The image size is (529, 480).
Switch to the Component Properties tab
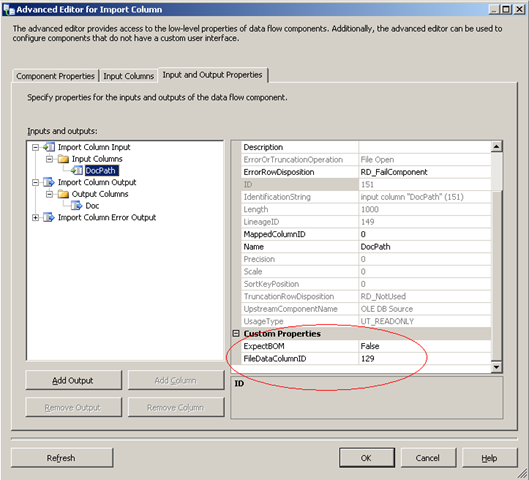tap(55, 76)
